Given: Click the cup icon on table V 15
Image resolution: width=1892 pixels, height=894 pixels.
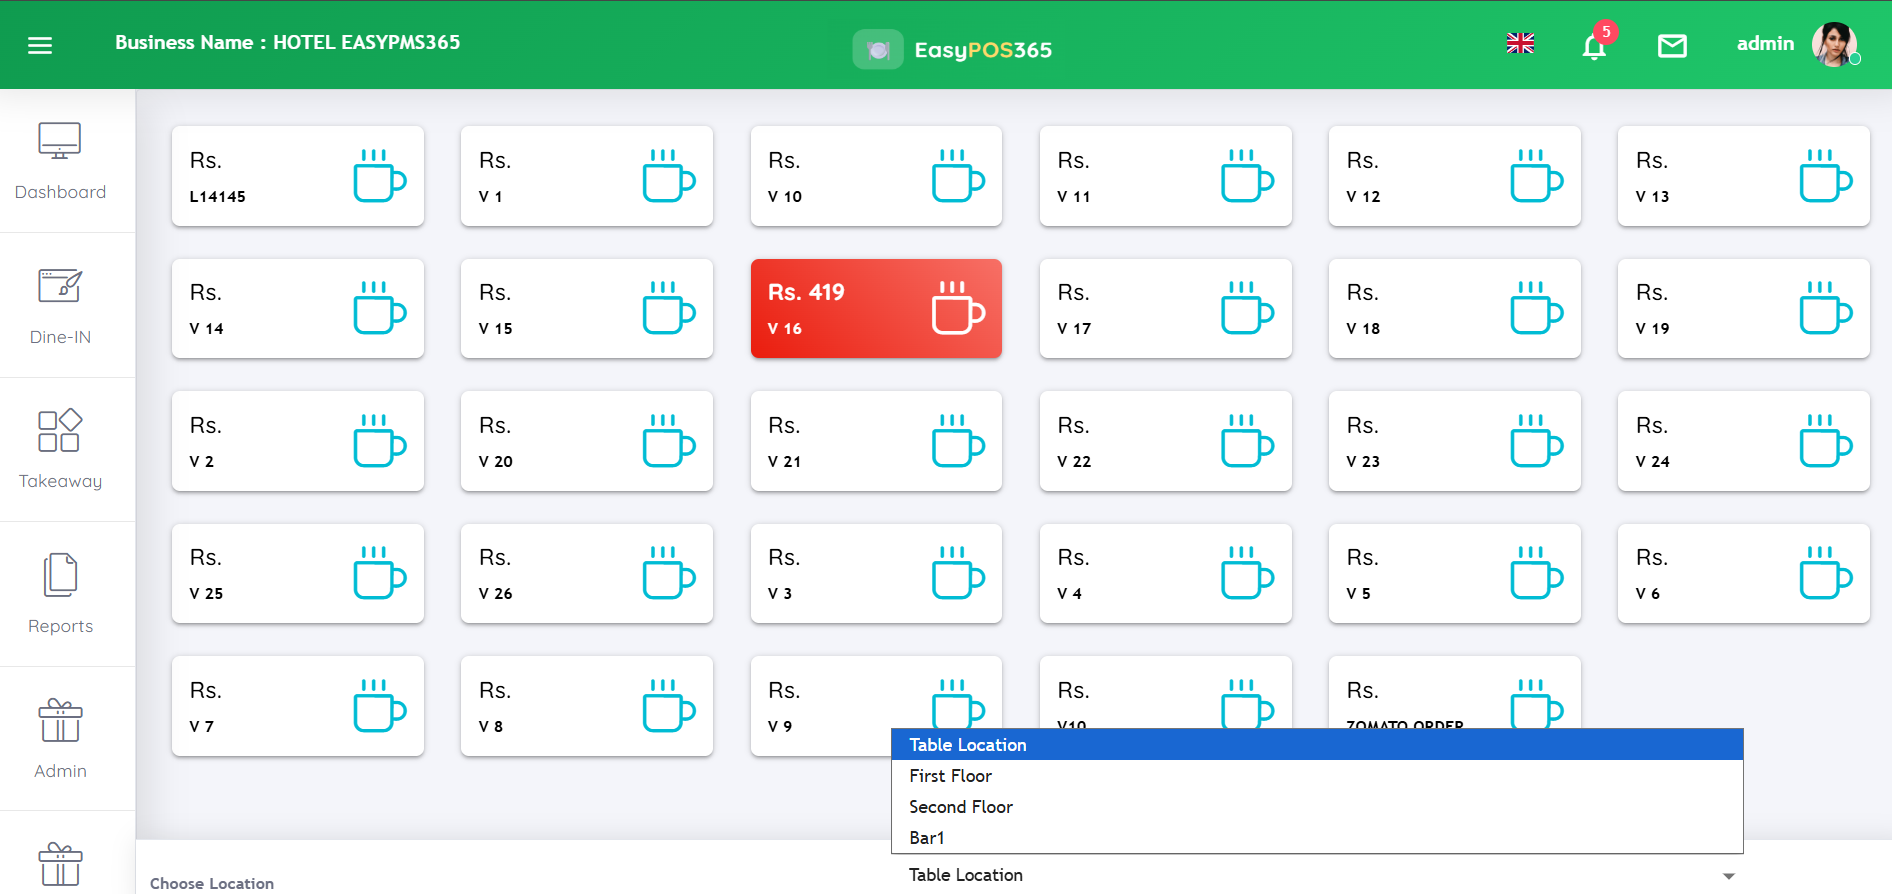Looking at the screenshot, I should (669, 308).
